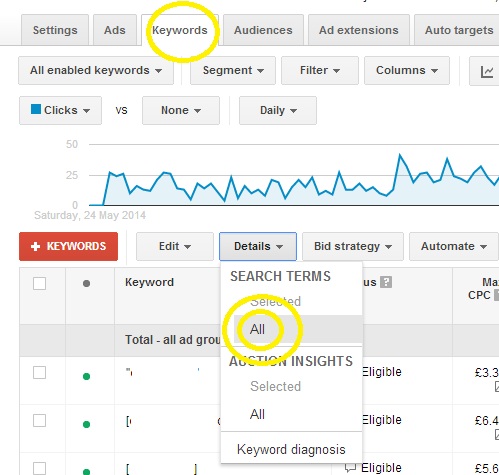Open the Filter dropdown
The width and height of the screenshot is (499, 475).
(x=320, y=70)
